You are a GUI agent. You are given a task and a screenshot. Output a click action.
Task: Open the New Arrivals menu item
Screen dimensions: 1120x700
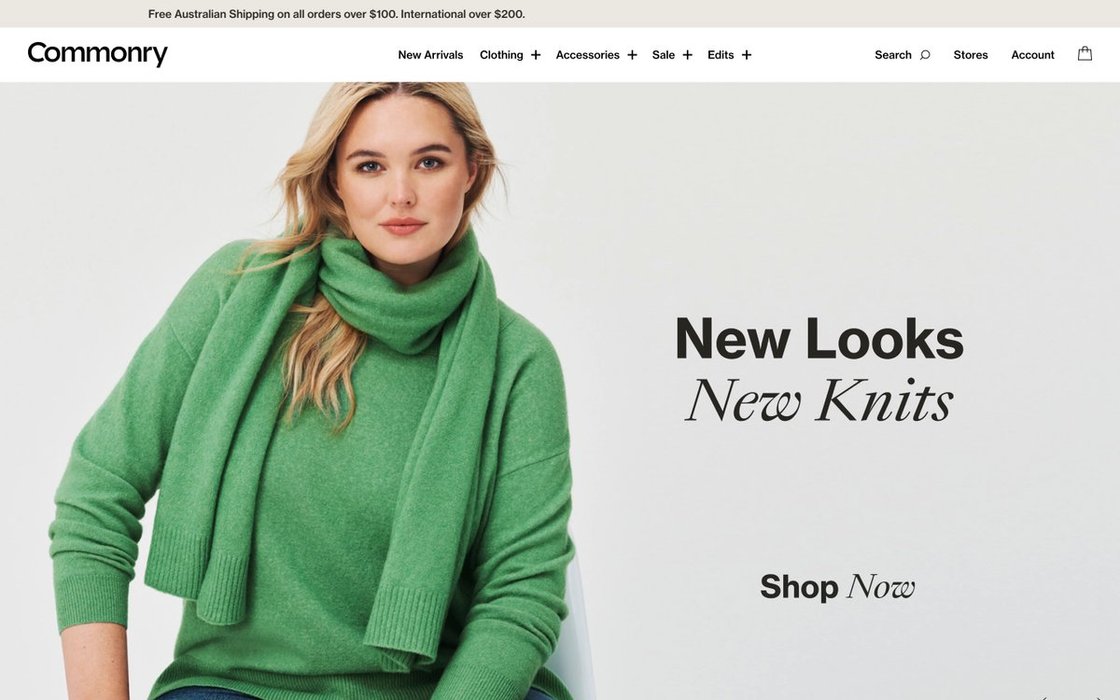click(x=431, y=55)
